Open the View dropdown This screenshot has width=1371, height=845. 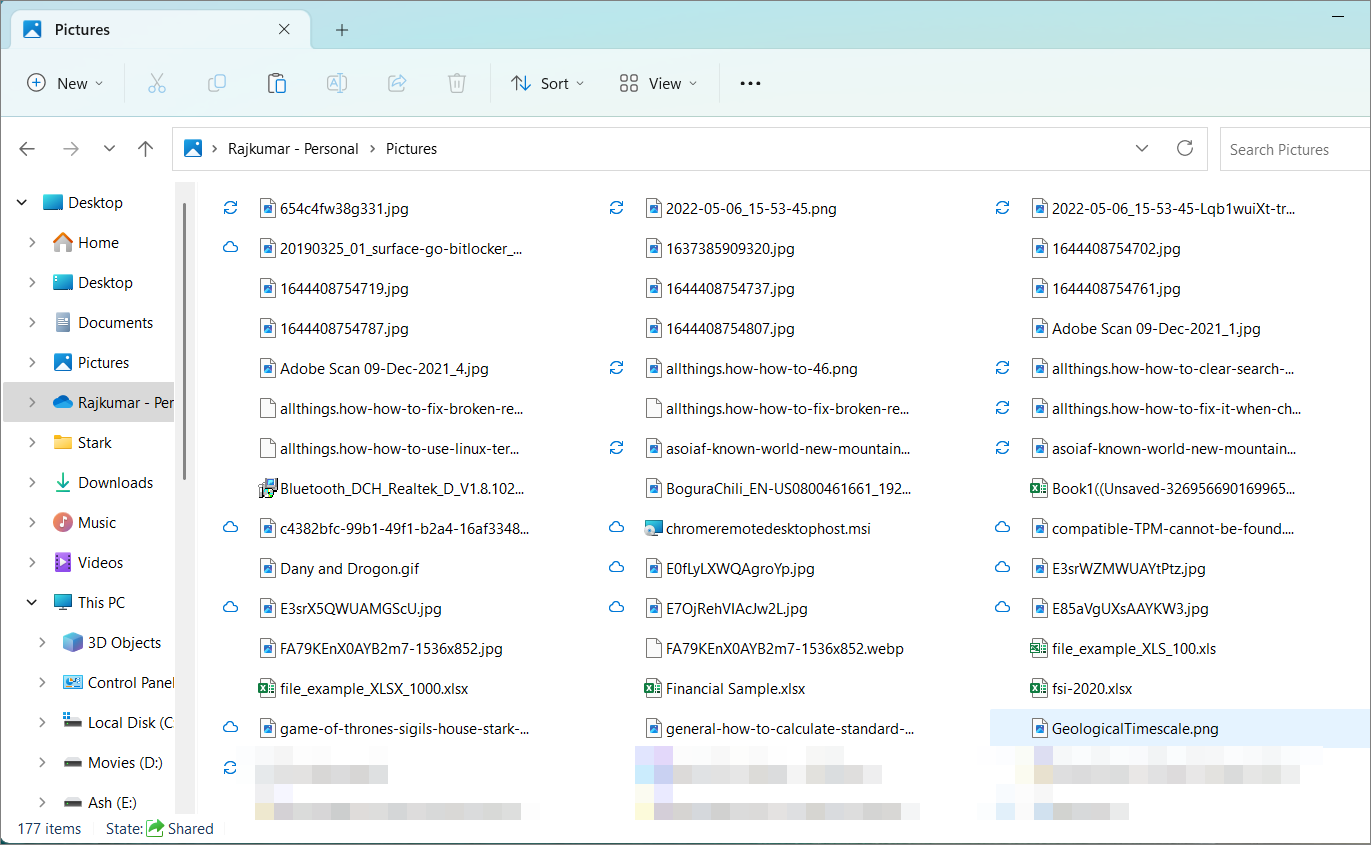point(657,83)
